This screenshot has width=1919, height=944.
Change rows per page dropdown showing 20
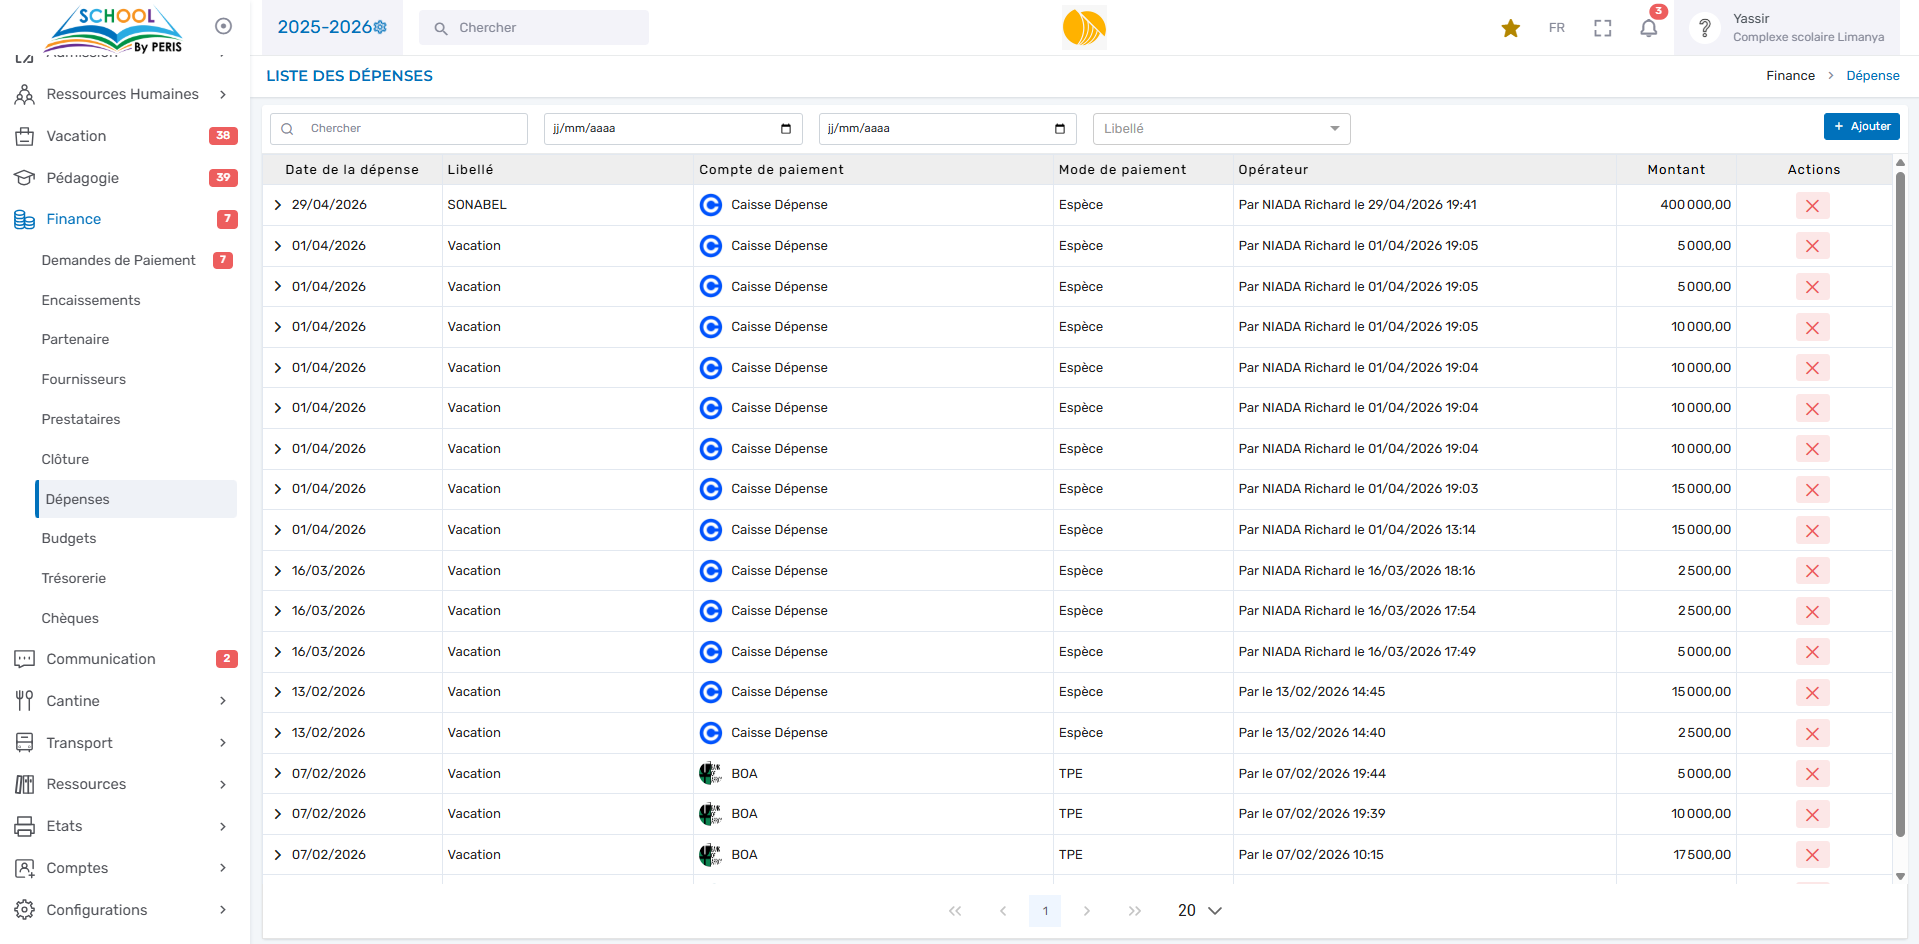pyautogui.click(x=1199, y=911)
